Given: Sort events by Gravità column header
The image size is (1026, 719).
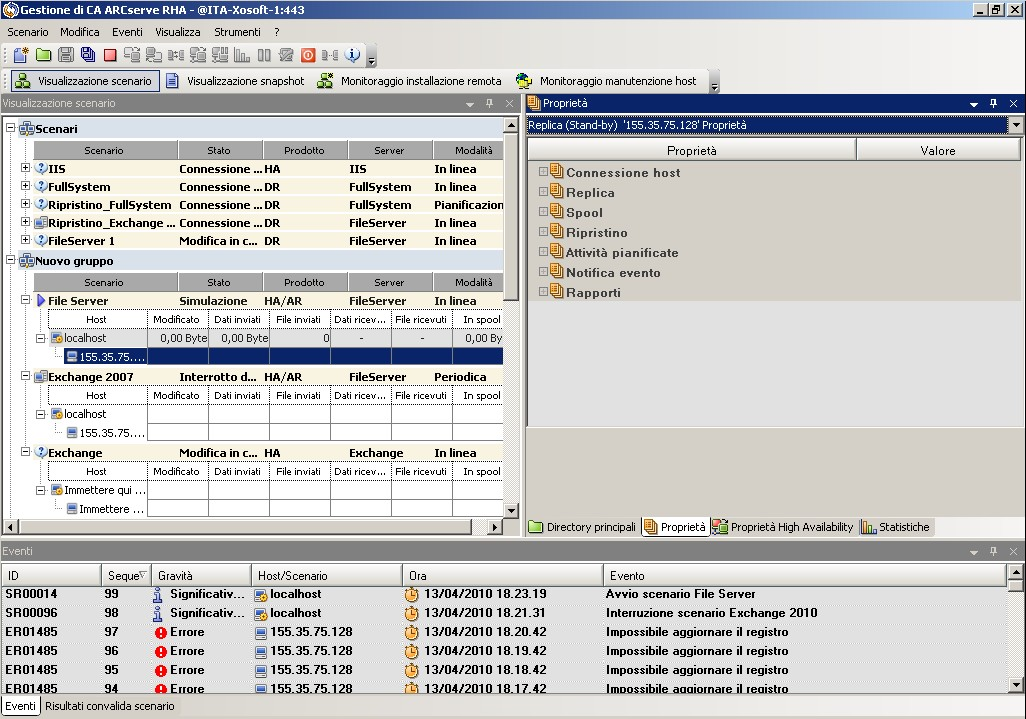Looking at the screenshot, I should tap(200, 576).
